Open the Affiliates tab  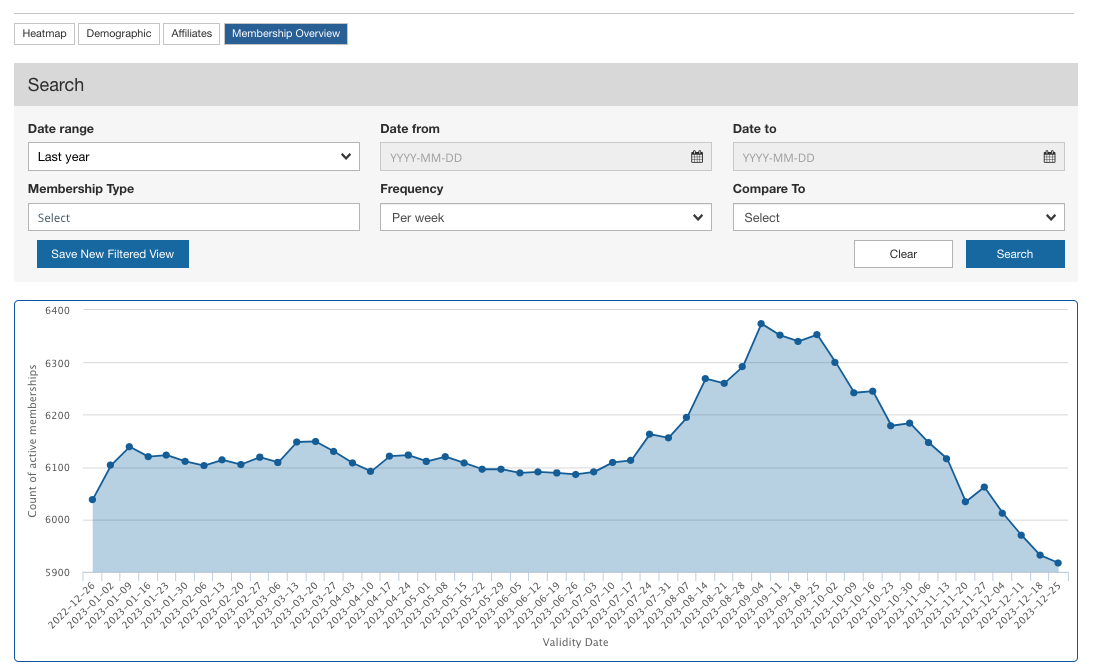[191, 34]
